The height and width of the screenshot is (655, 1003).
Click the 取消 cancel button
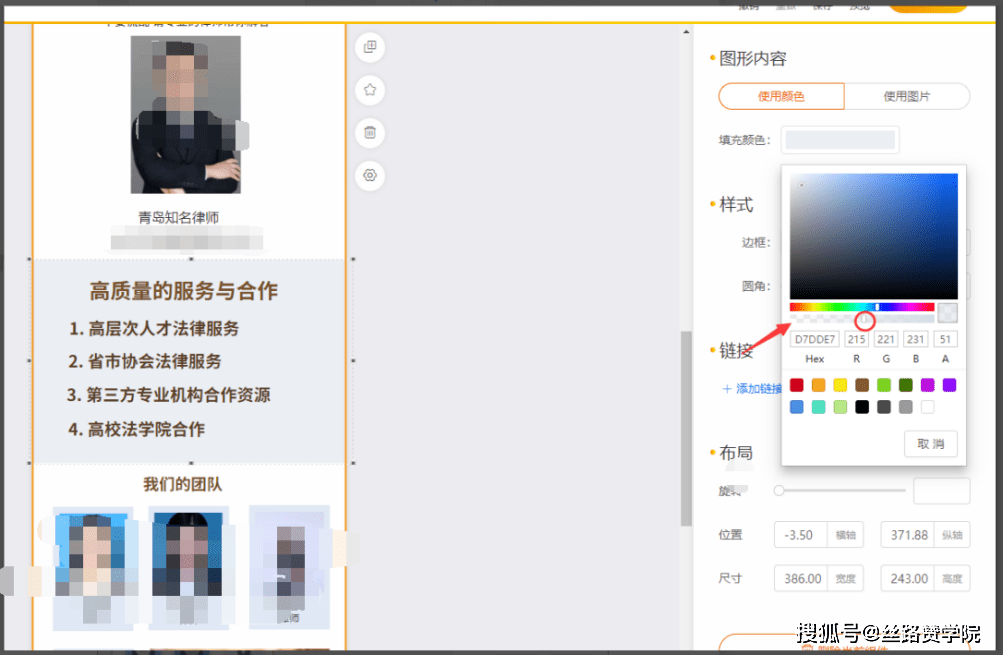pyautogui.click(x=931, y=444)
